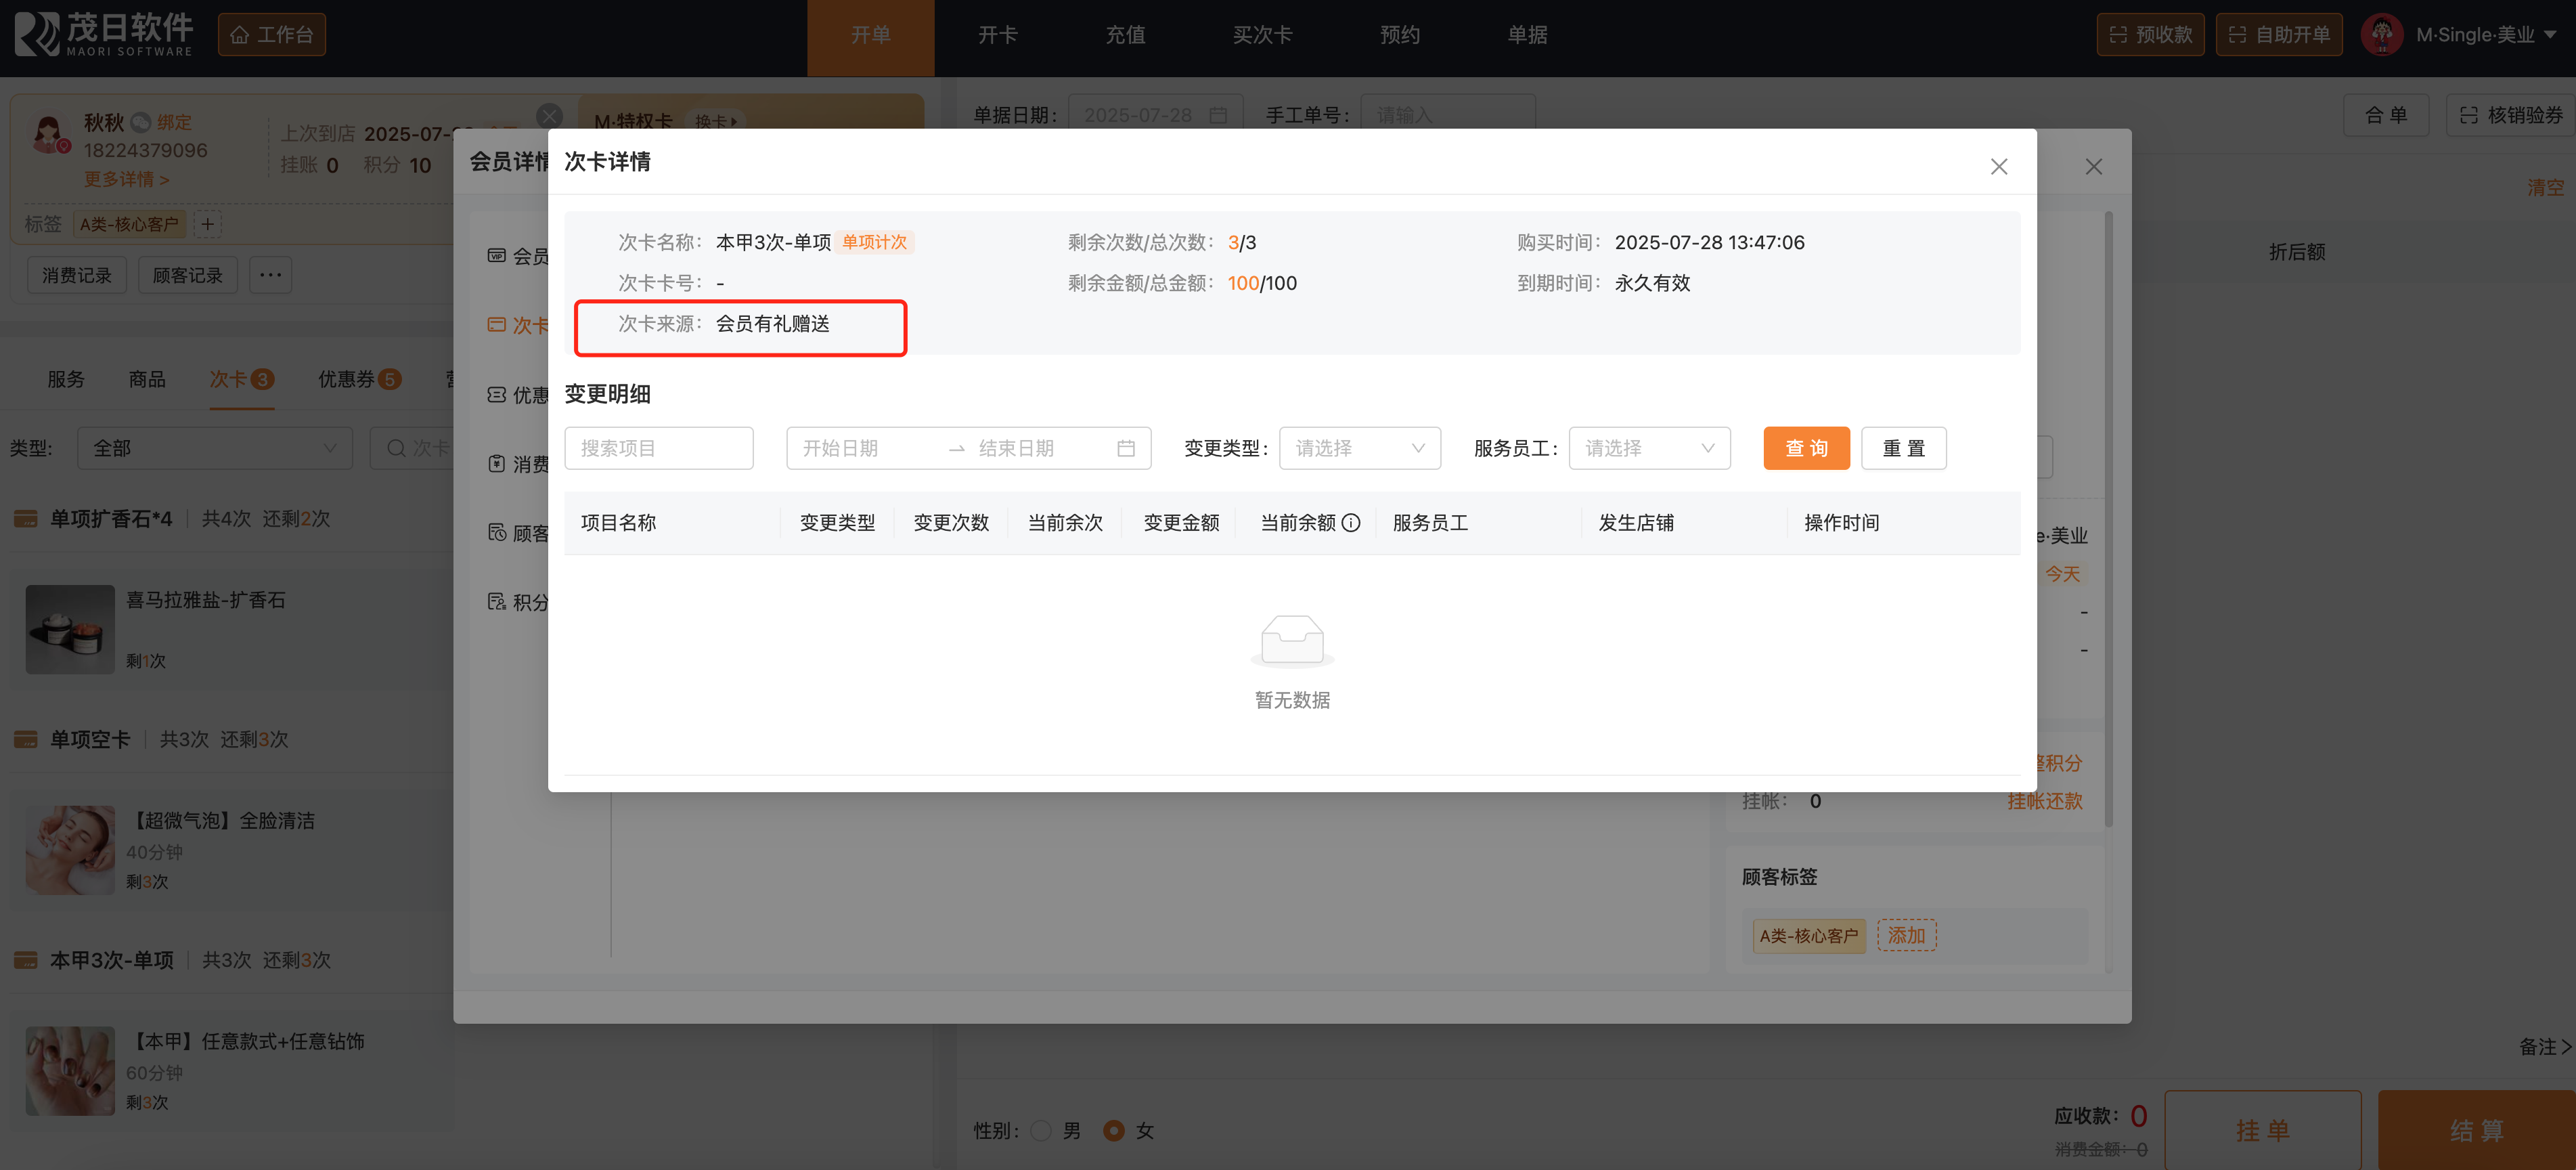Click the M·Single·美业 user avatar

coord(2381,35)
